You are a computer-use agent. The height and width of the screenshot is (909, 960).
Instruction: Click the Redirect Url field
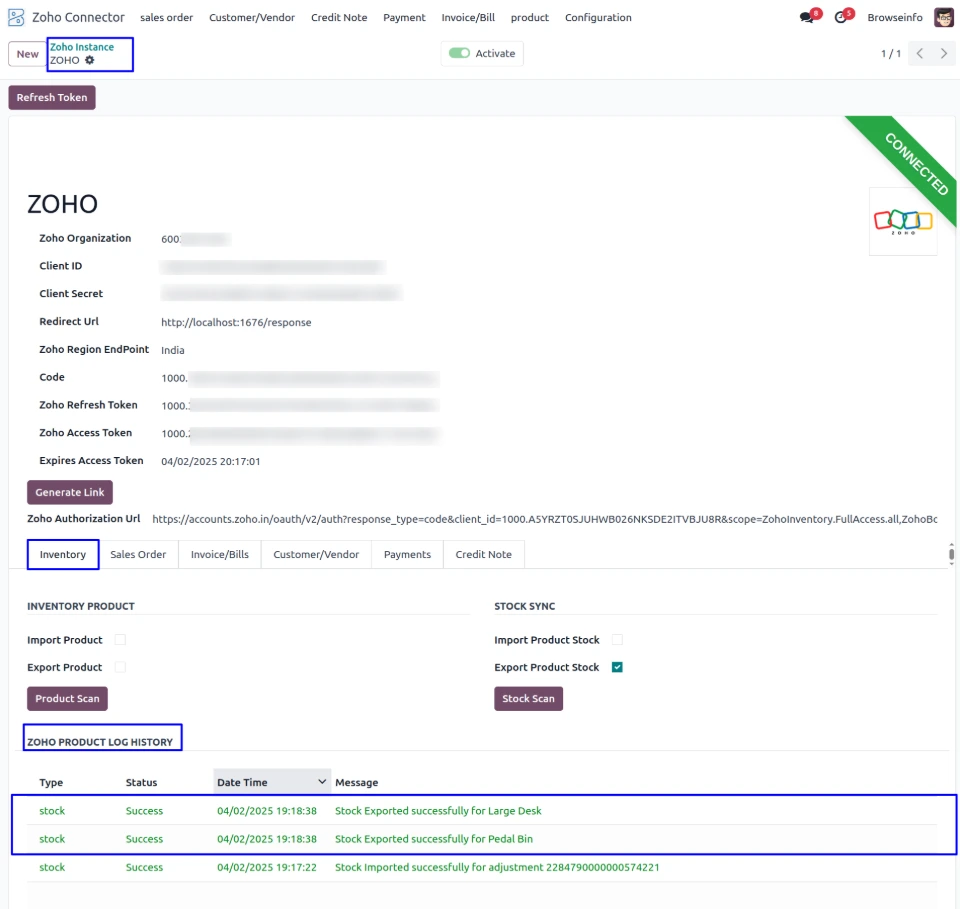tap(236, 323)
